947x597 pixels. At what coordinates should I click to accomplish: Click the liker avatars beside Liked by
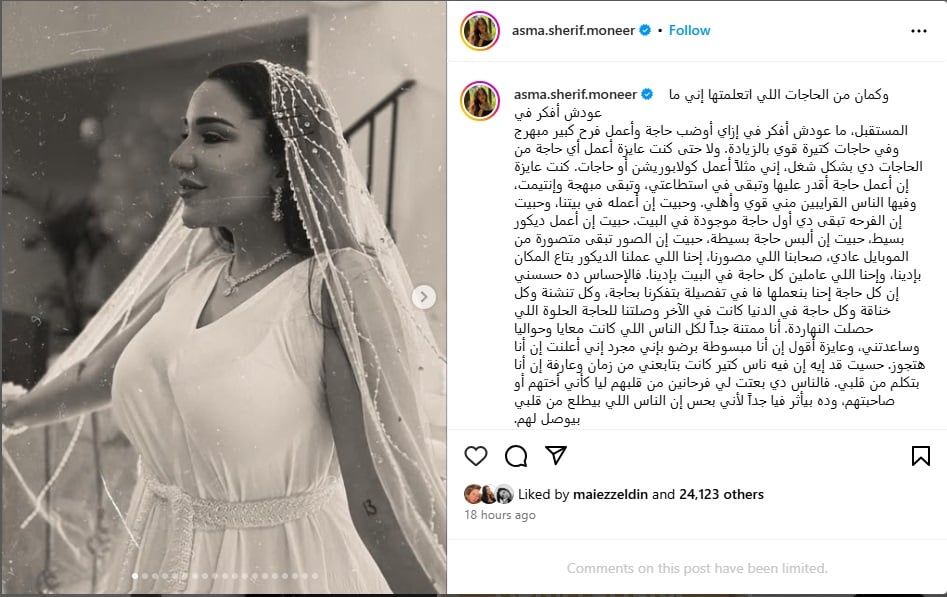pyautogui.click(x=489, y=494)
